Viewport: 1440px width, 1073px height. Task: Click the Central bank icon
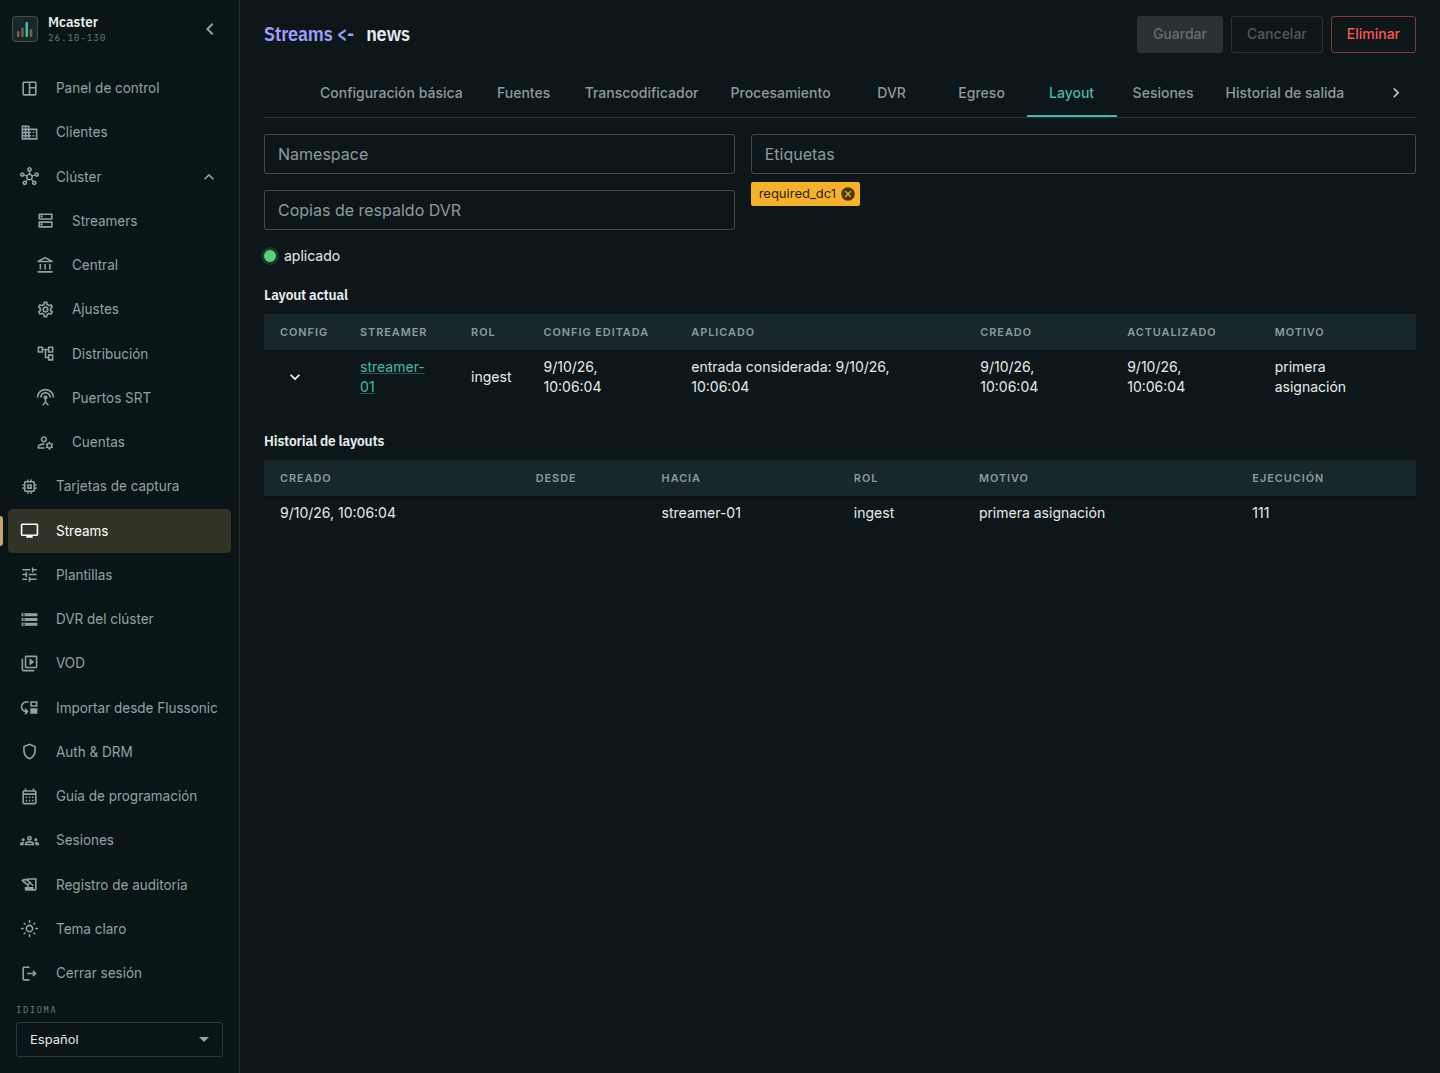pos(46,265)
